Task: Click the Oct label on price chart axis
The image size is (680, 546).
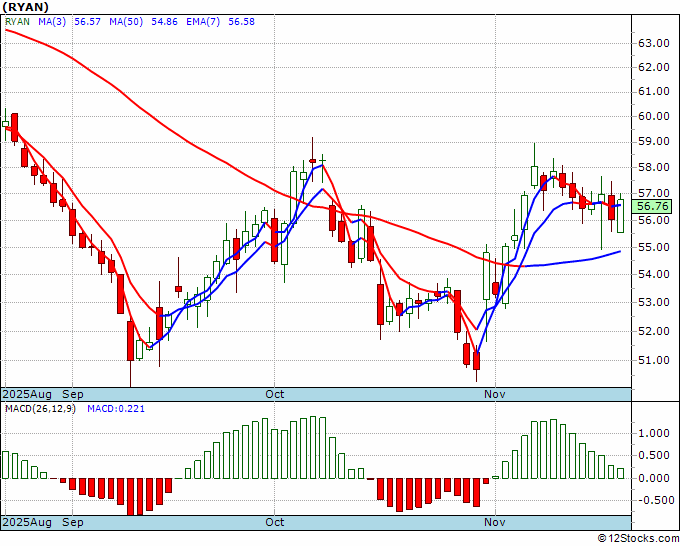Action: coord(275,394)
